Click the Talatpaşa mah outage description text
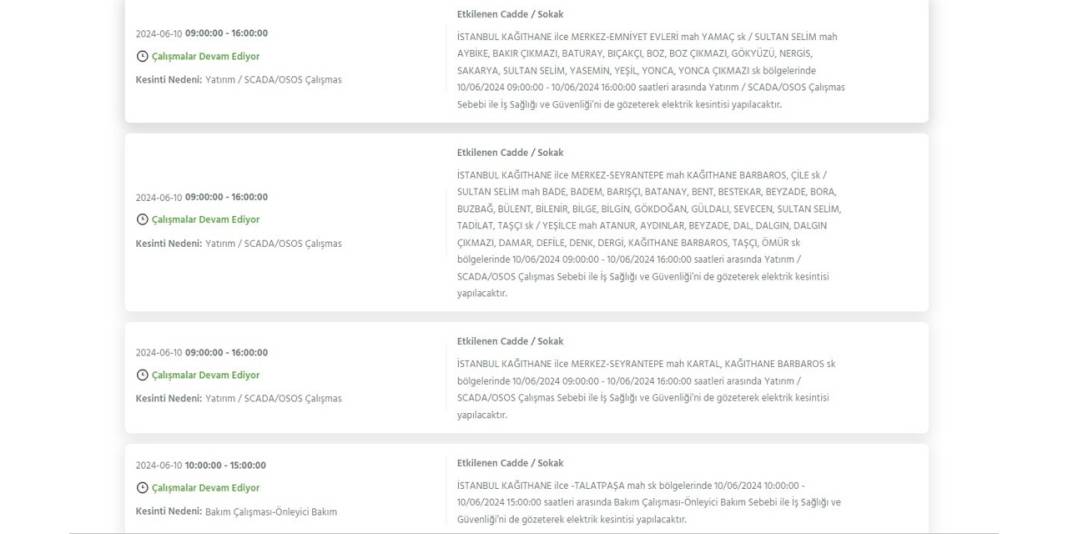1068x534 pixels. point(648,502)
